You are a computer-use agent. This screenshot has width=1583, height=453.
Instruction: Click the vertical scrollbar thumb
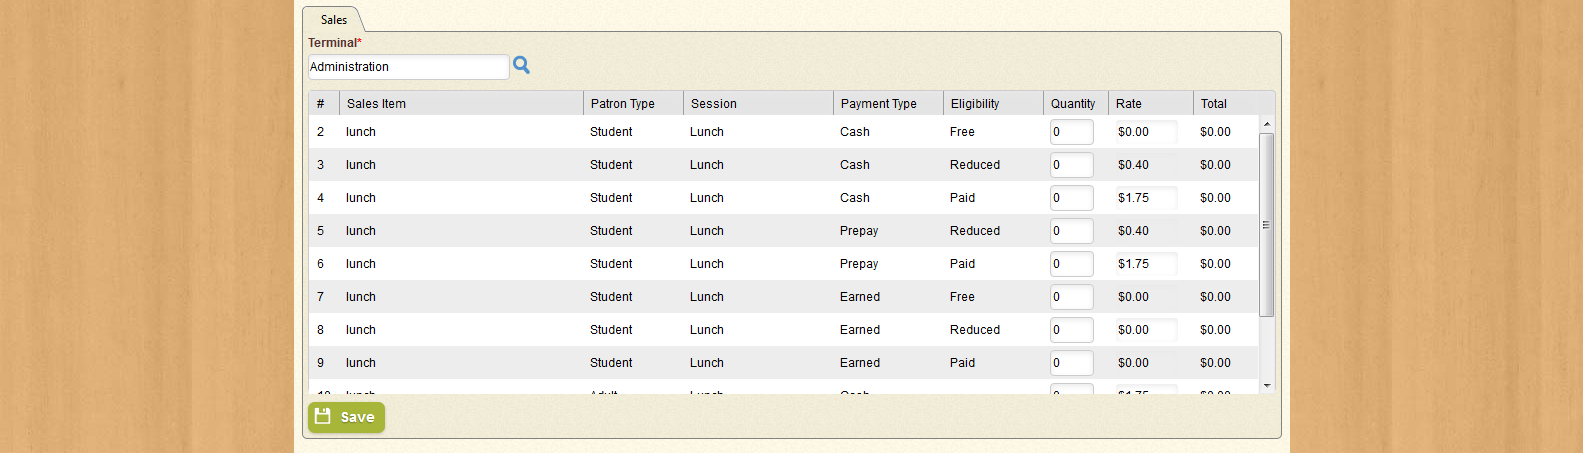coord(1267,225)
